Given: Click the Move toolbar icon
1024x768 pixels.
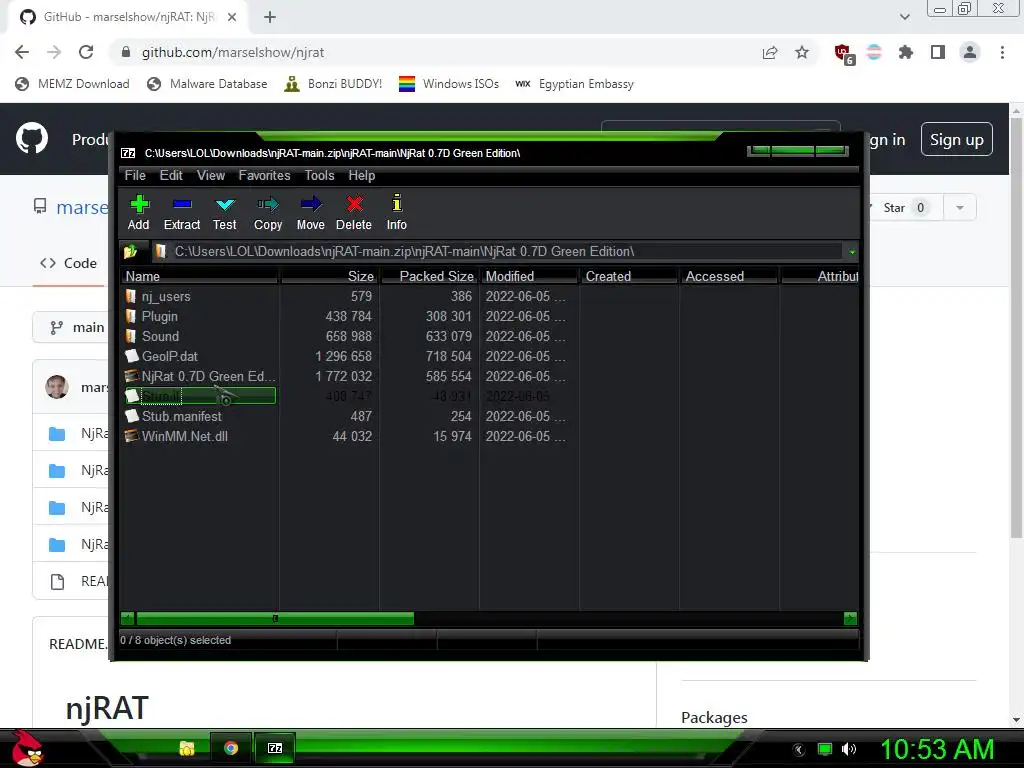Looking at the screenshot, I should click(x=310, y=212).
